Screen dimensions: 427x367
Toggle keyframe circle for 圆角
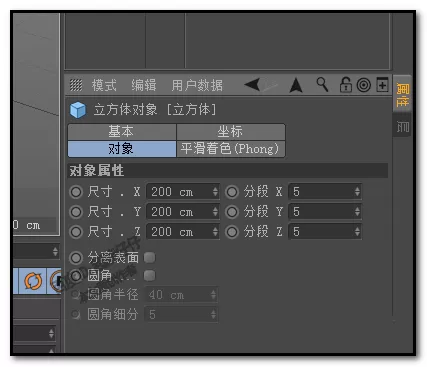pyautogui.click(x=76, y=276)
